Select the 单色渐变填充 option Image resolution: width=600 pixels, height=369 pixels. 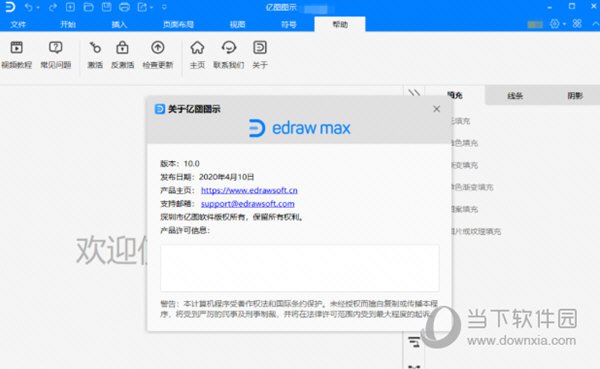coord(472,187)
